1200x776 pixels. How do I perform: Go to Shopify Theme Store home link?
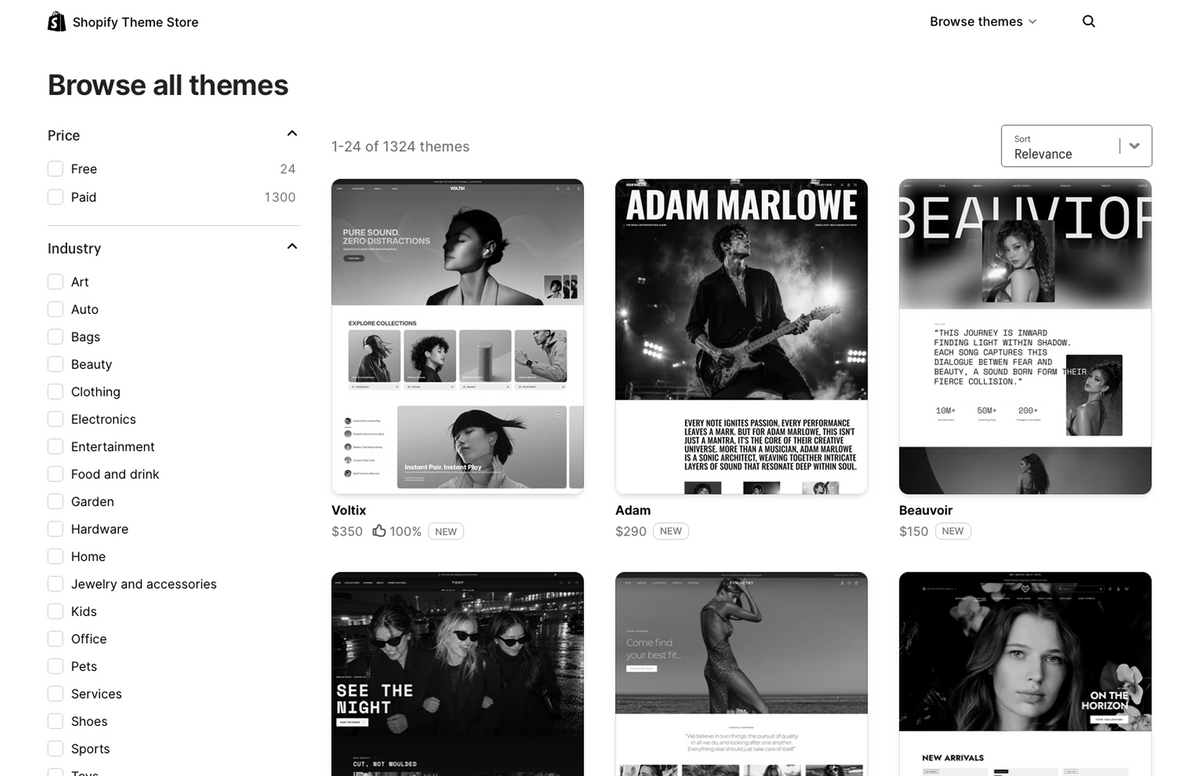pyautogui.click(x=123, y=21)
